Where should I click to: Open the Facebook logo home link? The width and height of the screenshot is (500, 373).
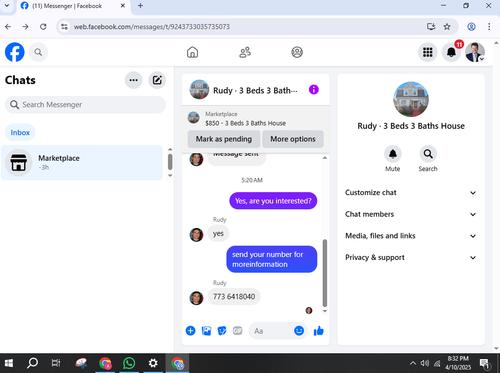click(15, 52)
